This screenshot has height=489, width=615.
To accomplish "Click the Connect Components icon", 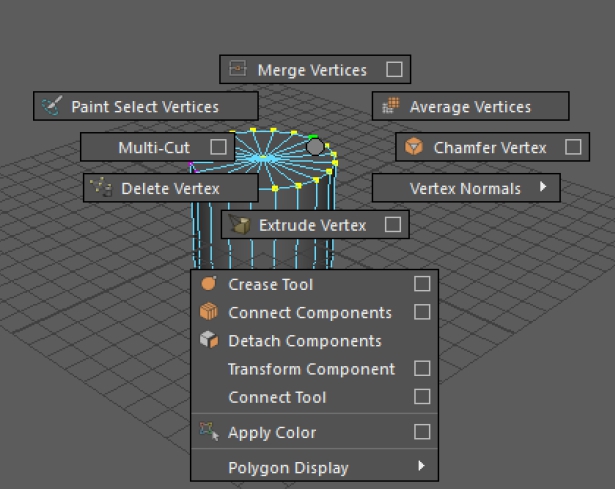I will pos(209,312).
